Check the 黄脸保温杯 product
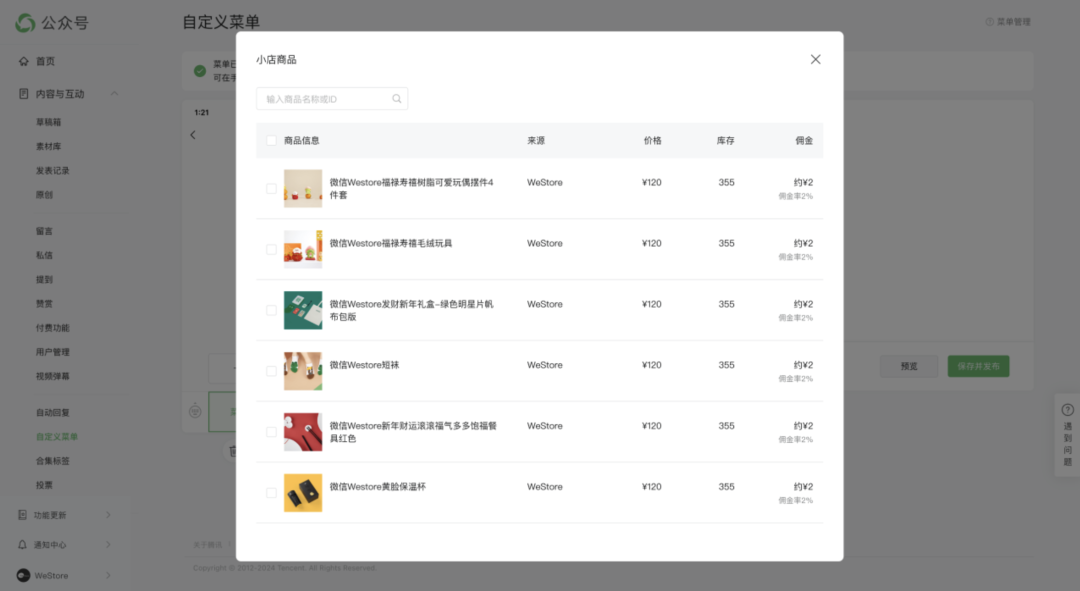The image size is (1080, 591). pos(271,492)
